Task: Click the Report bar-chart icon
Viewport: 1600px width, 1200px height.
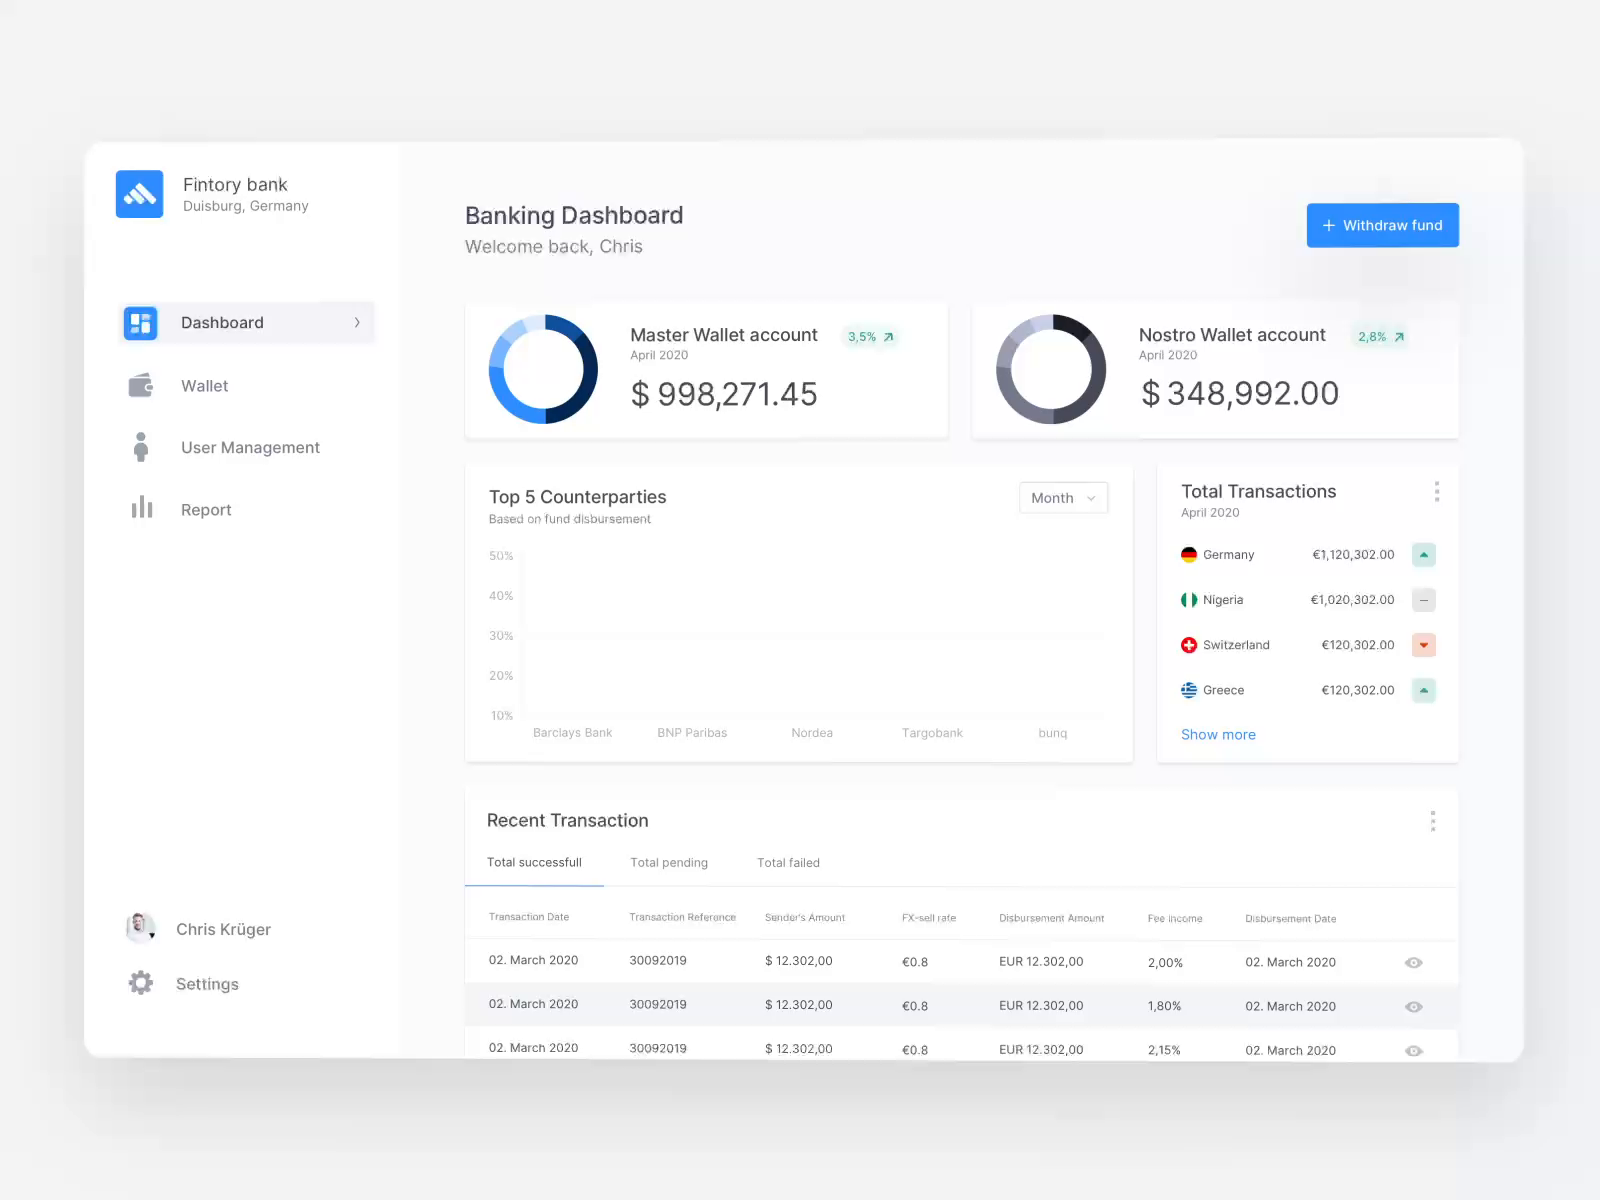Action: click(141, 508)
